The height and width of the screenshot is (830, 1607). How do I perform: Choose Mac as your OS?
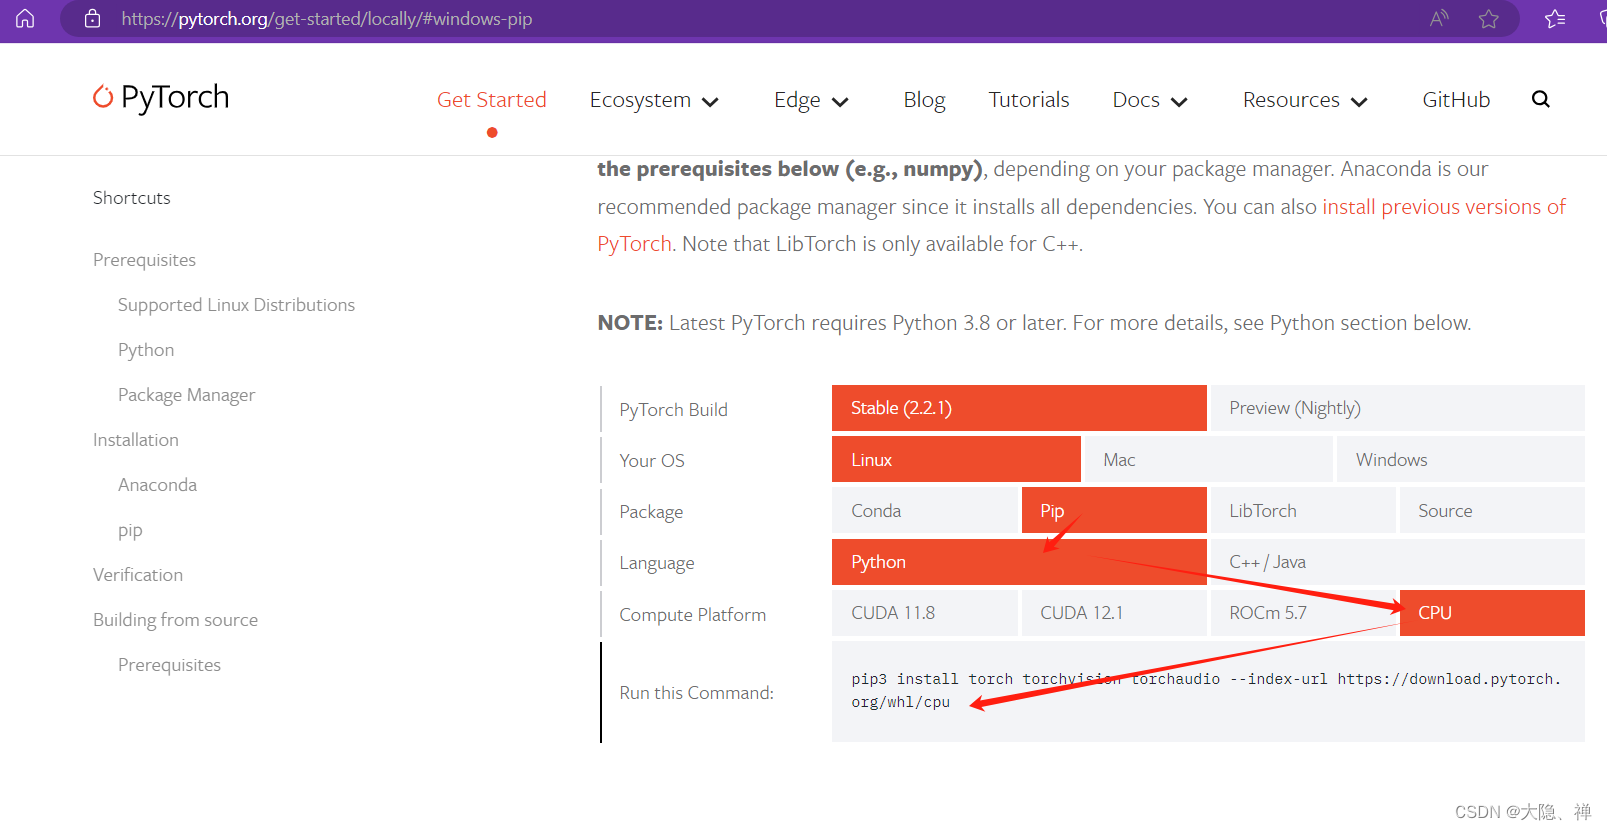coord(1208,459)
